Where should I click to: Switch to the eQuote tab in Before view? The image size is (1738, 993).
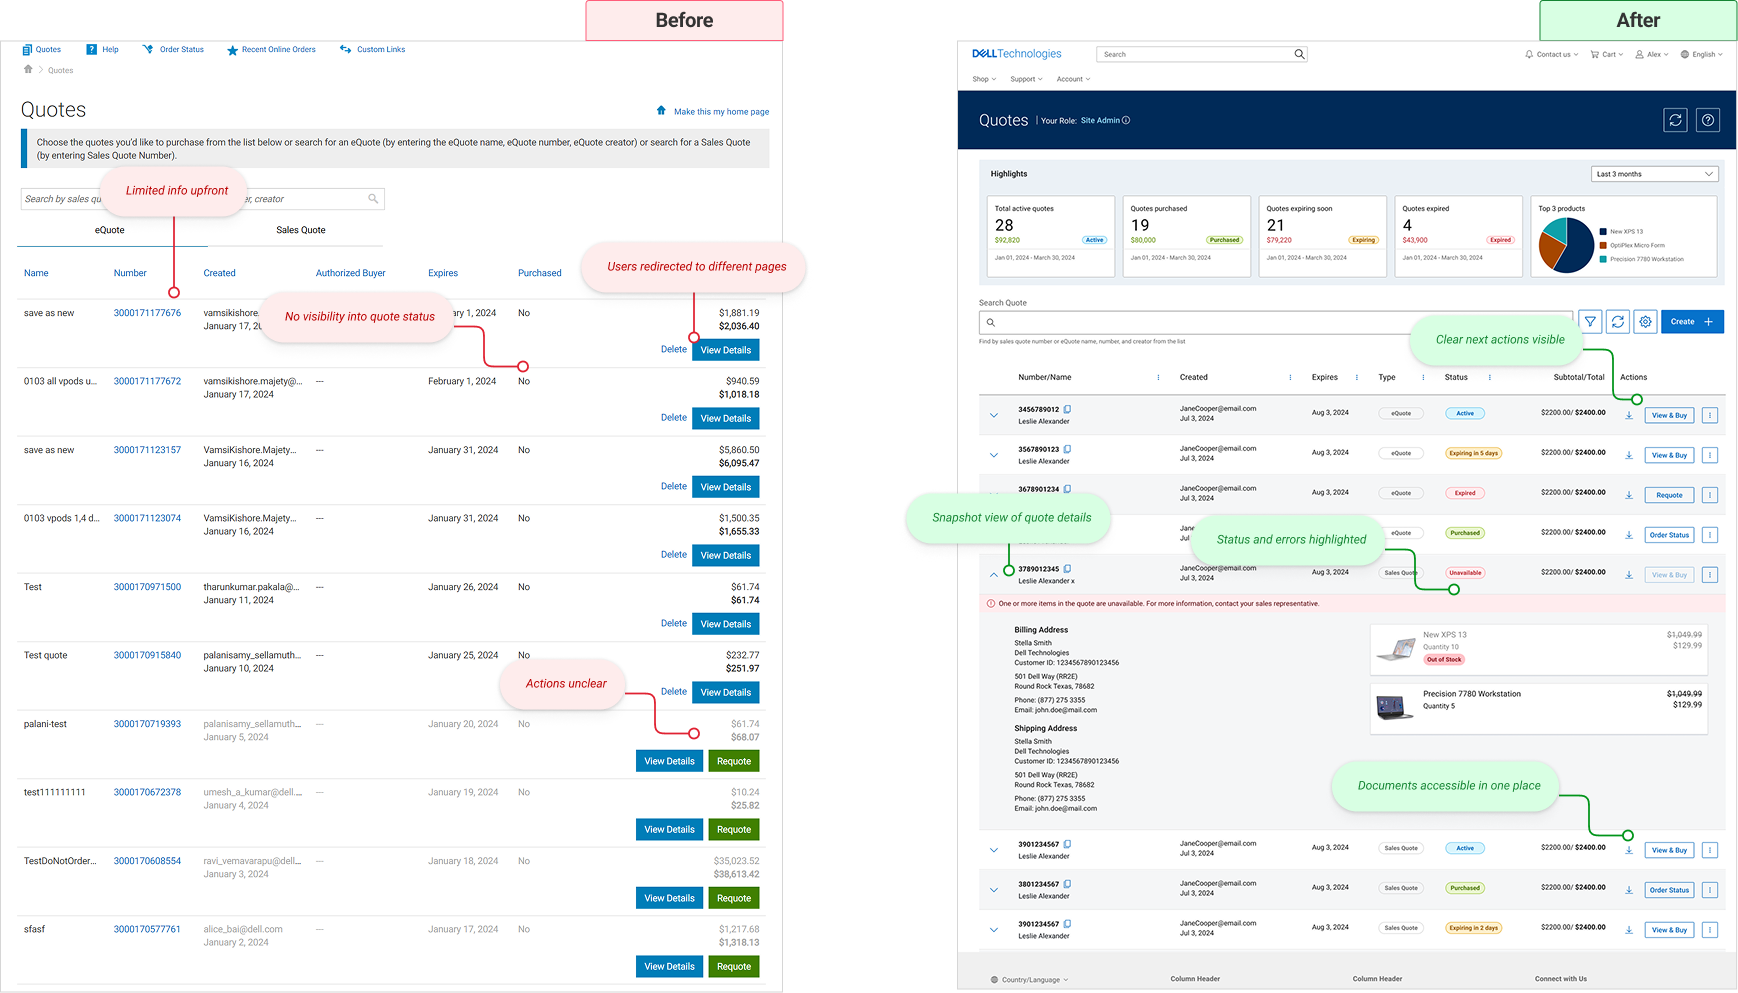point(110,230)
